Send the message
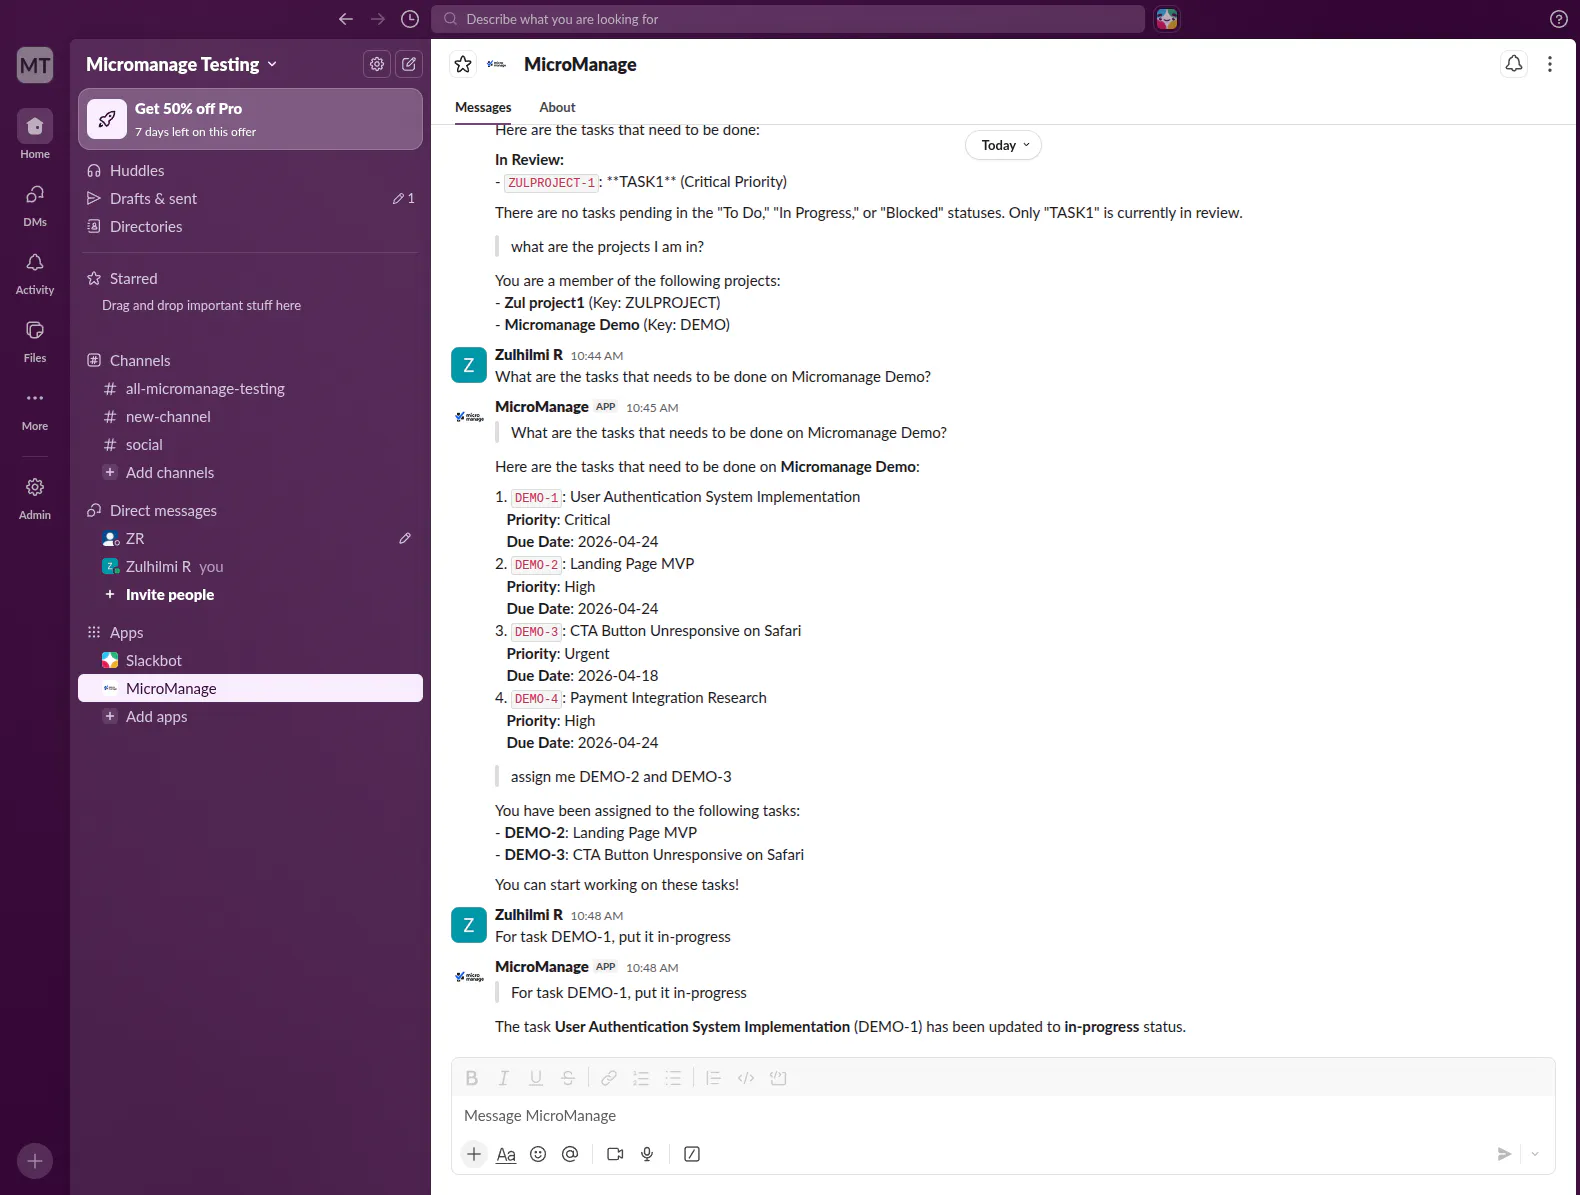This screenshot has height=1195, width=1580. (x=1504, y=1154)
